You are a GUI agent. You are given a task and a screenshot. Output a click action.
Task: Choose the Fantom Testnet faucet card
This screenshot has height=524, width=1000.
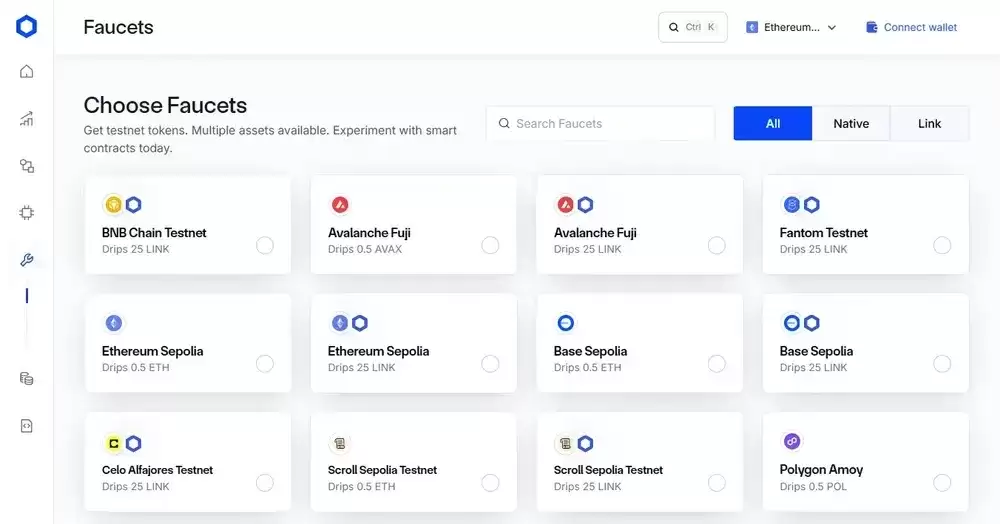point(865,226)
